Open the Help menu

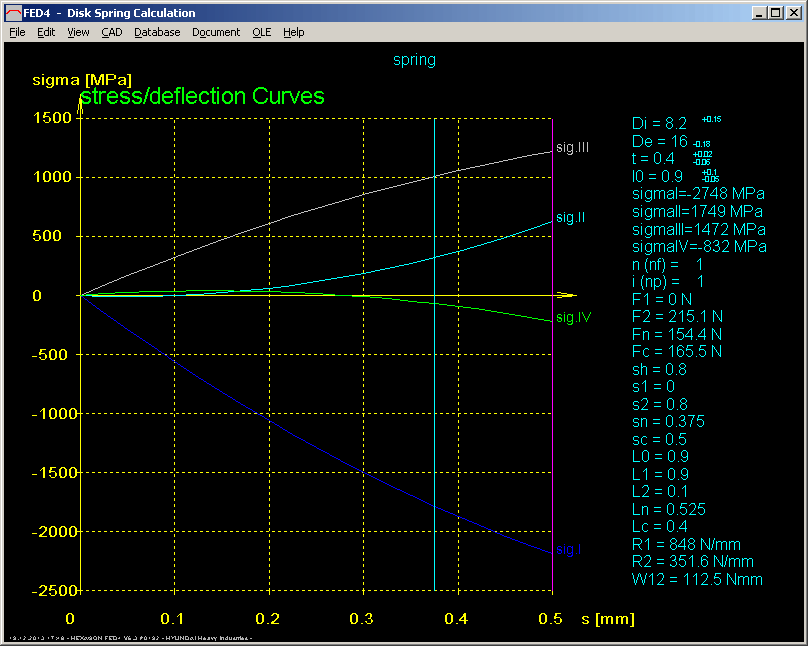pyautogui.click(x=293, y=32)
